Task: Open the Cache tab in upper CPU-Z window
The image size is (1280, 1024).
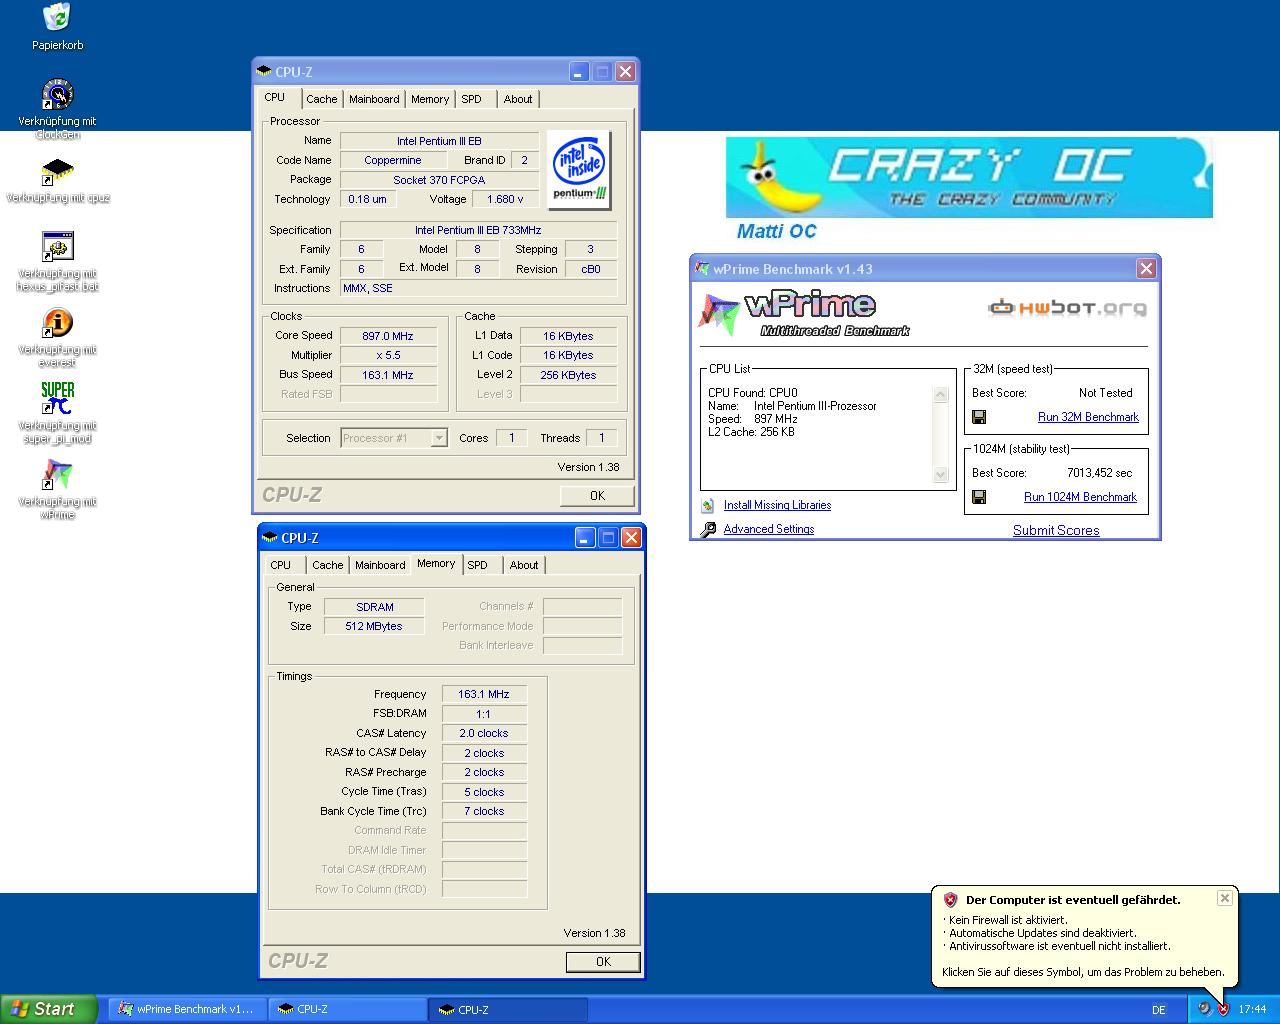Action: pyautogui.click(x=322, y=99)
